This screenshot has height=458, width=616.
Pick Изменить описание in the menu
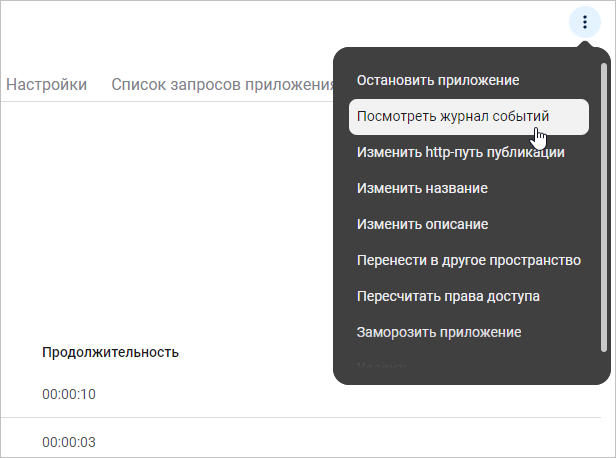tap(422, 224)
